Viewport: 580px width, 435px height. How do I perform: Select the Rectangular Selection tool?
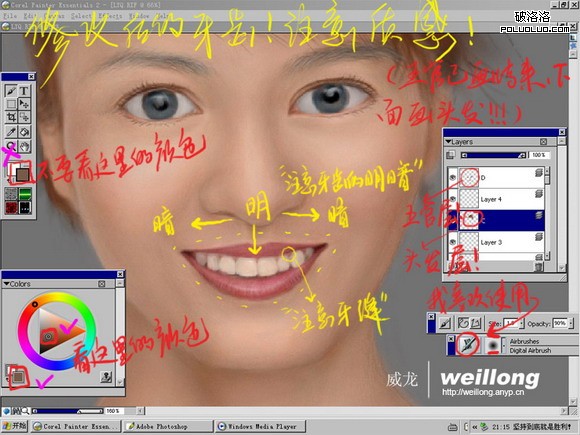tap(11, 104)
